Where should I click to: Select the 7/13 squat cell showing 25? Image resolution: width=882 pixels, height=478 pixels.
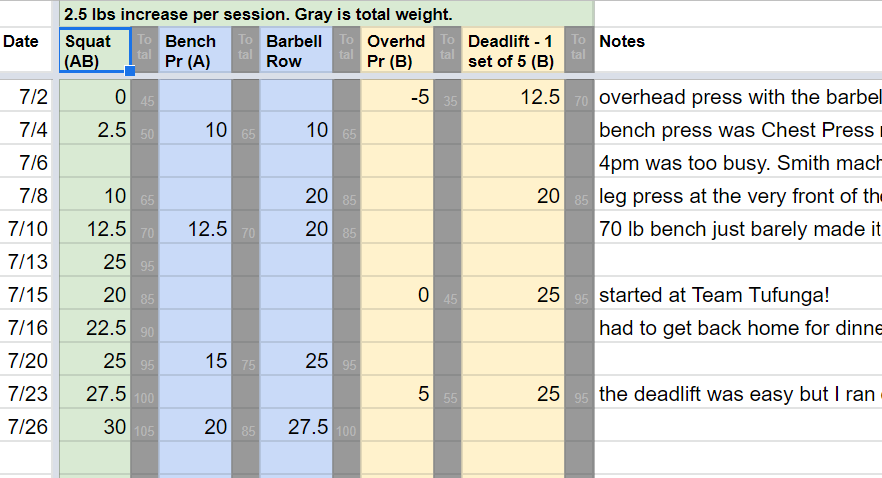95,261
